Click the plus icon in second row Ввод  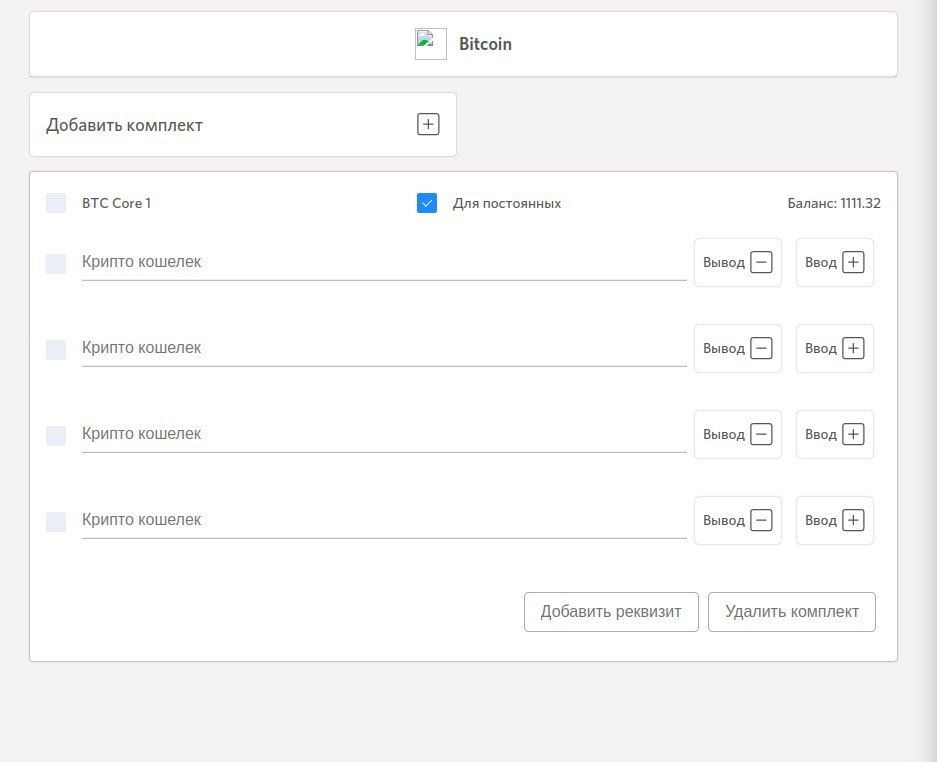tap(853, 348)
